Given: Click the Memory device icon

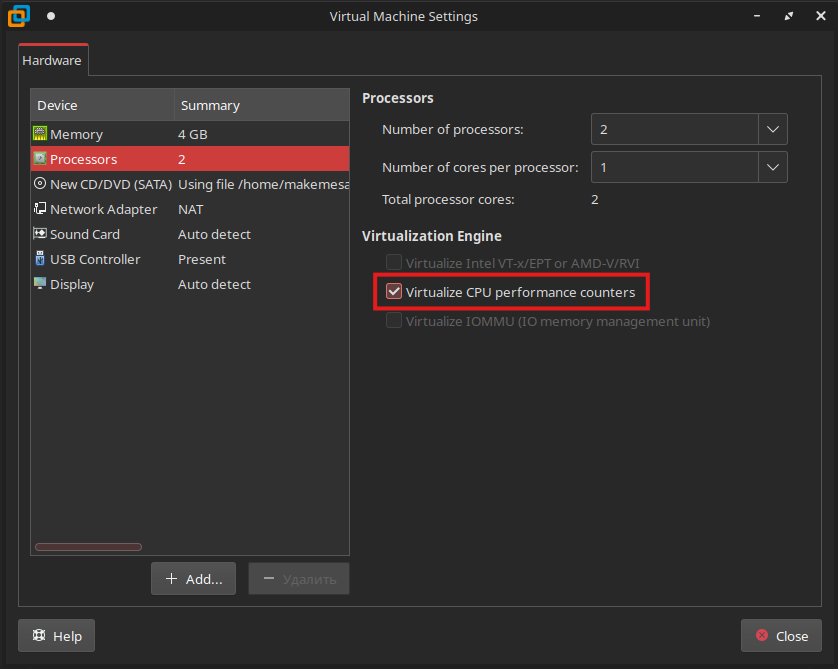Looking at the screenshot, I should pos(40,134).
